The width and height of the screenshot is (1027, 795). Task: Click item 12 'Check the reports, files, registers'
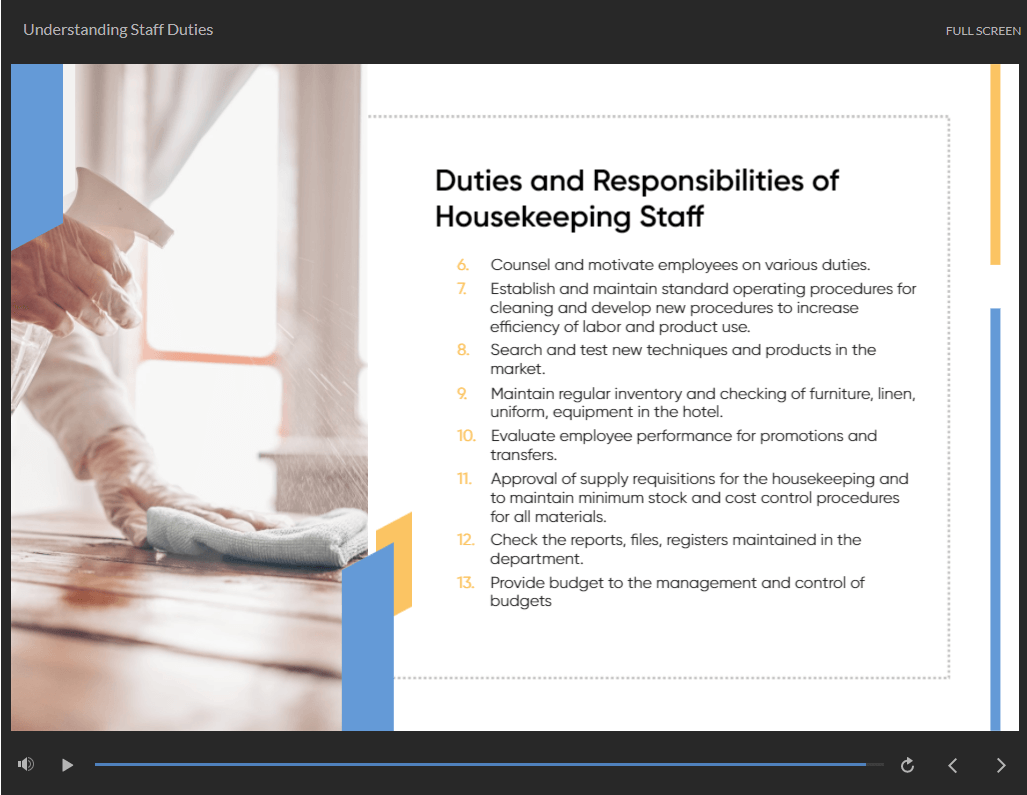[x=675, y=549]
